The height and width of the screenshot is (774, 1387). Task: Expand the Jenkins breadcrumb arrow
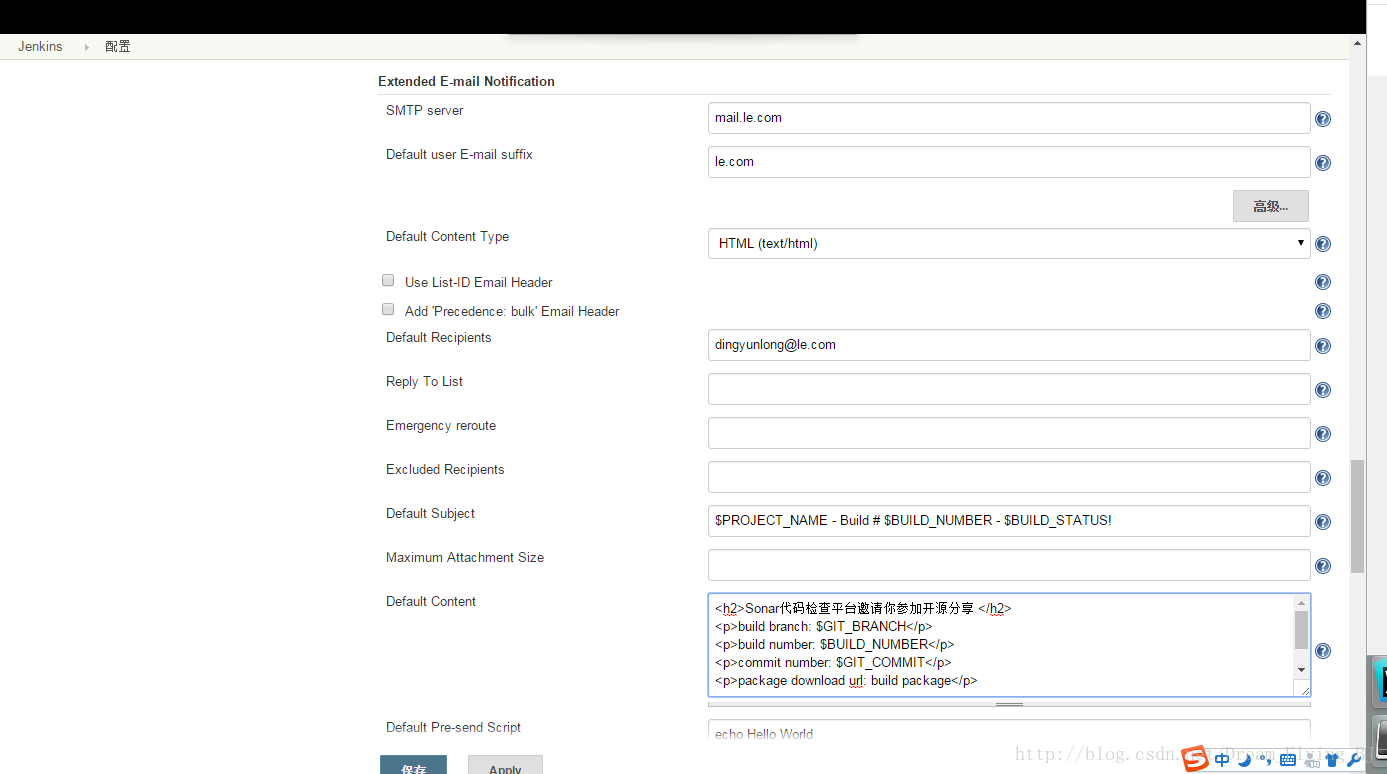click(86, 47)
